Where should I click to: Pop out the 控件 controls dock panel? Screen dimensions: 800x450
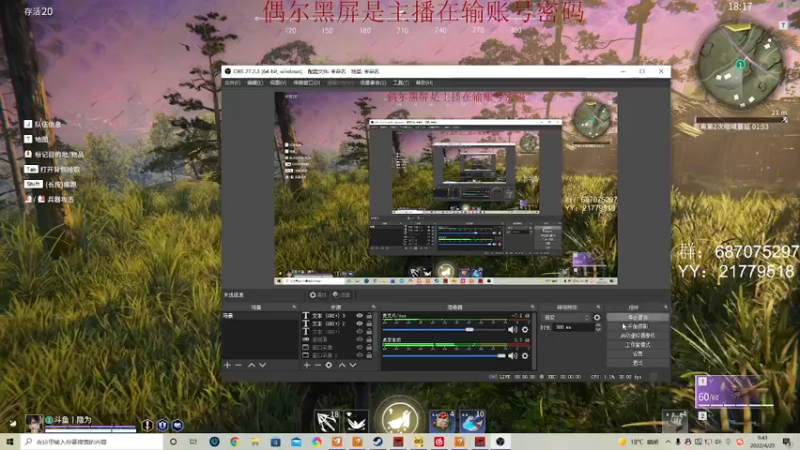coord(665,307)
